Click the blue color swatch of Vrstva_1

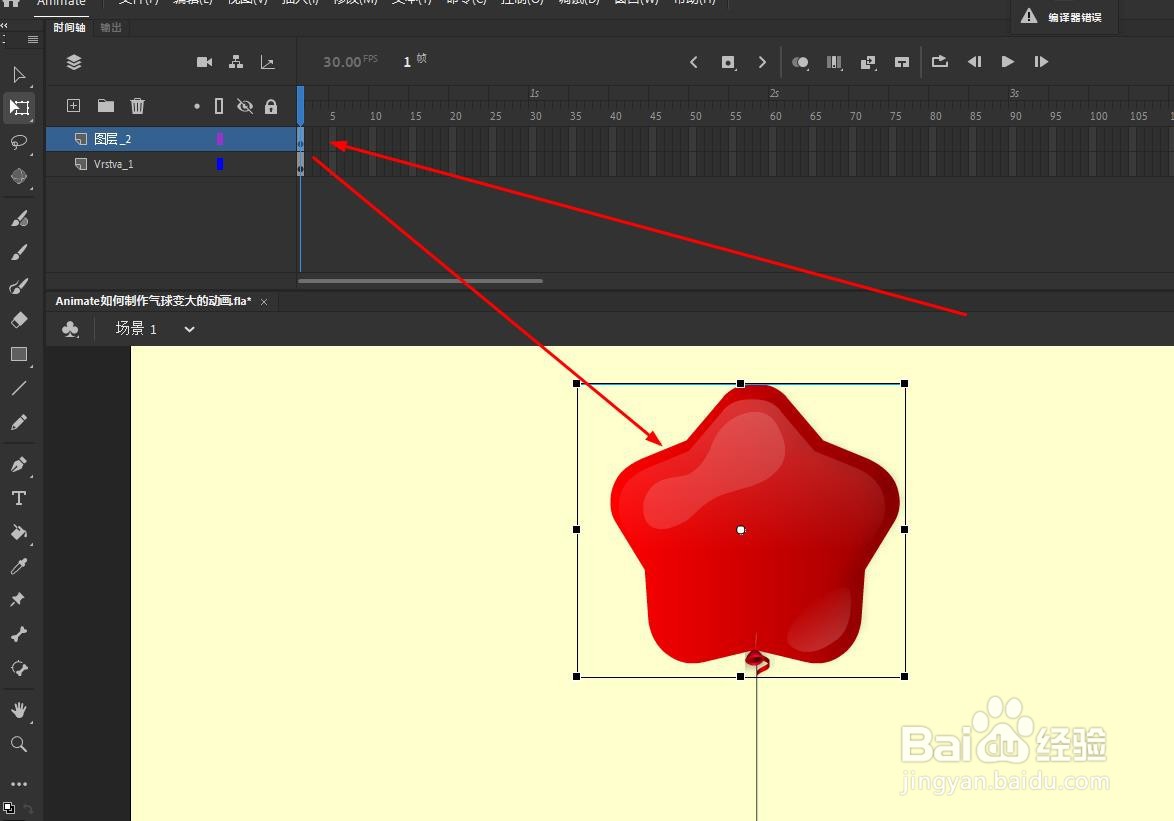tap(220, 164)
